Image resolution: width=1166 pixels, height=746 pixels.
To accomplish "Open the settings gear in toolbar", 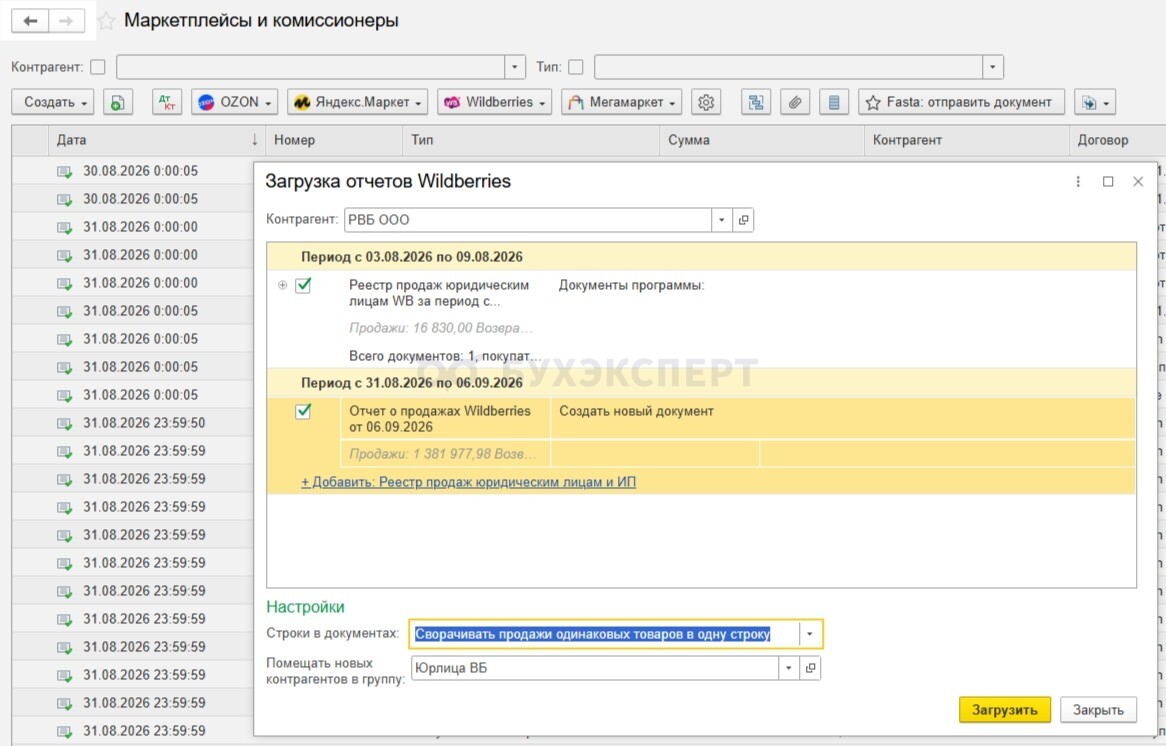I will point(706,102).
